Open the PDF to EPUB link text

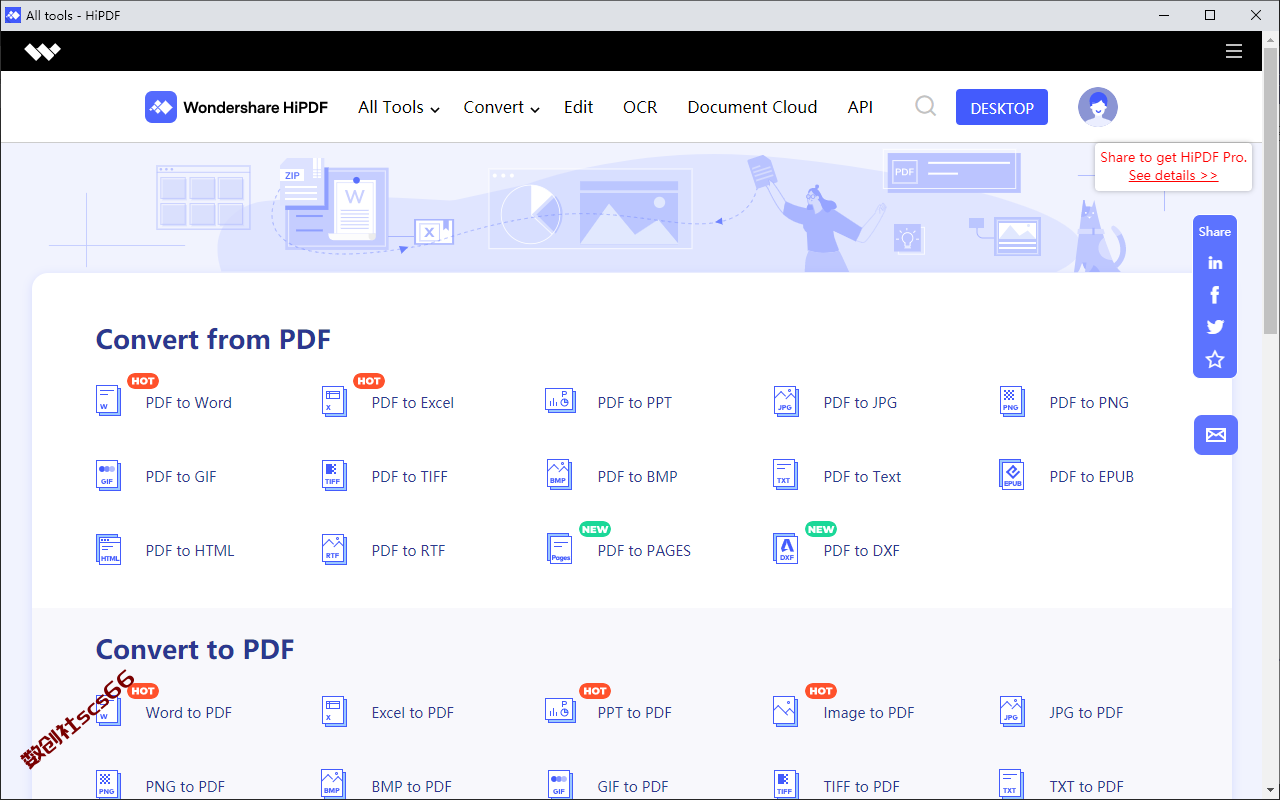coord(1092,476)
